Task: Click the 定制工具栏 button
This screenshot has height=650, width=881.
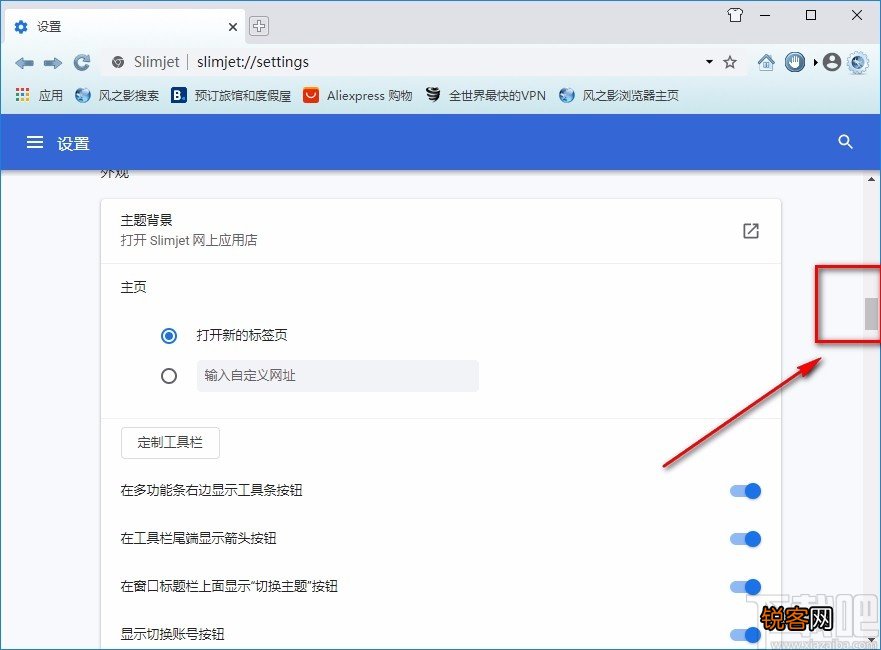Action: (170, 443)
